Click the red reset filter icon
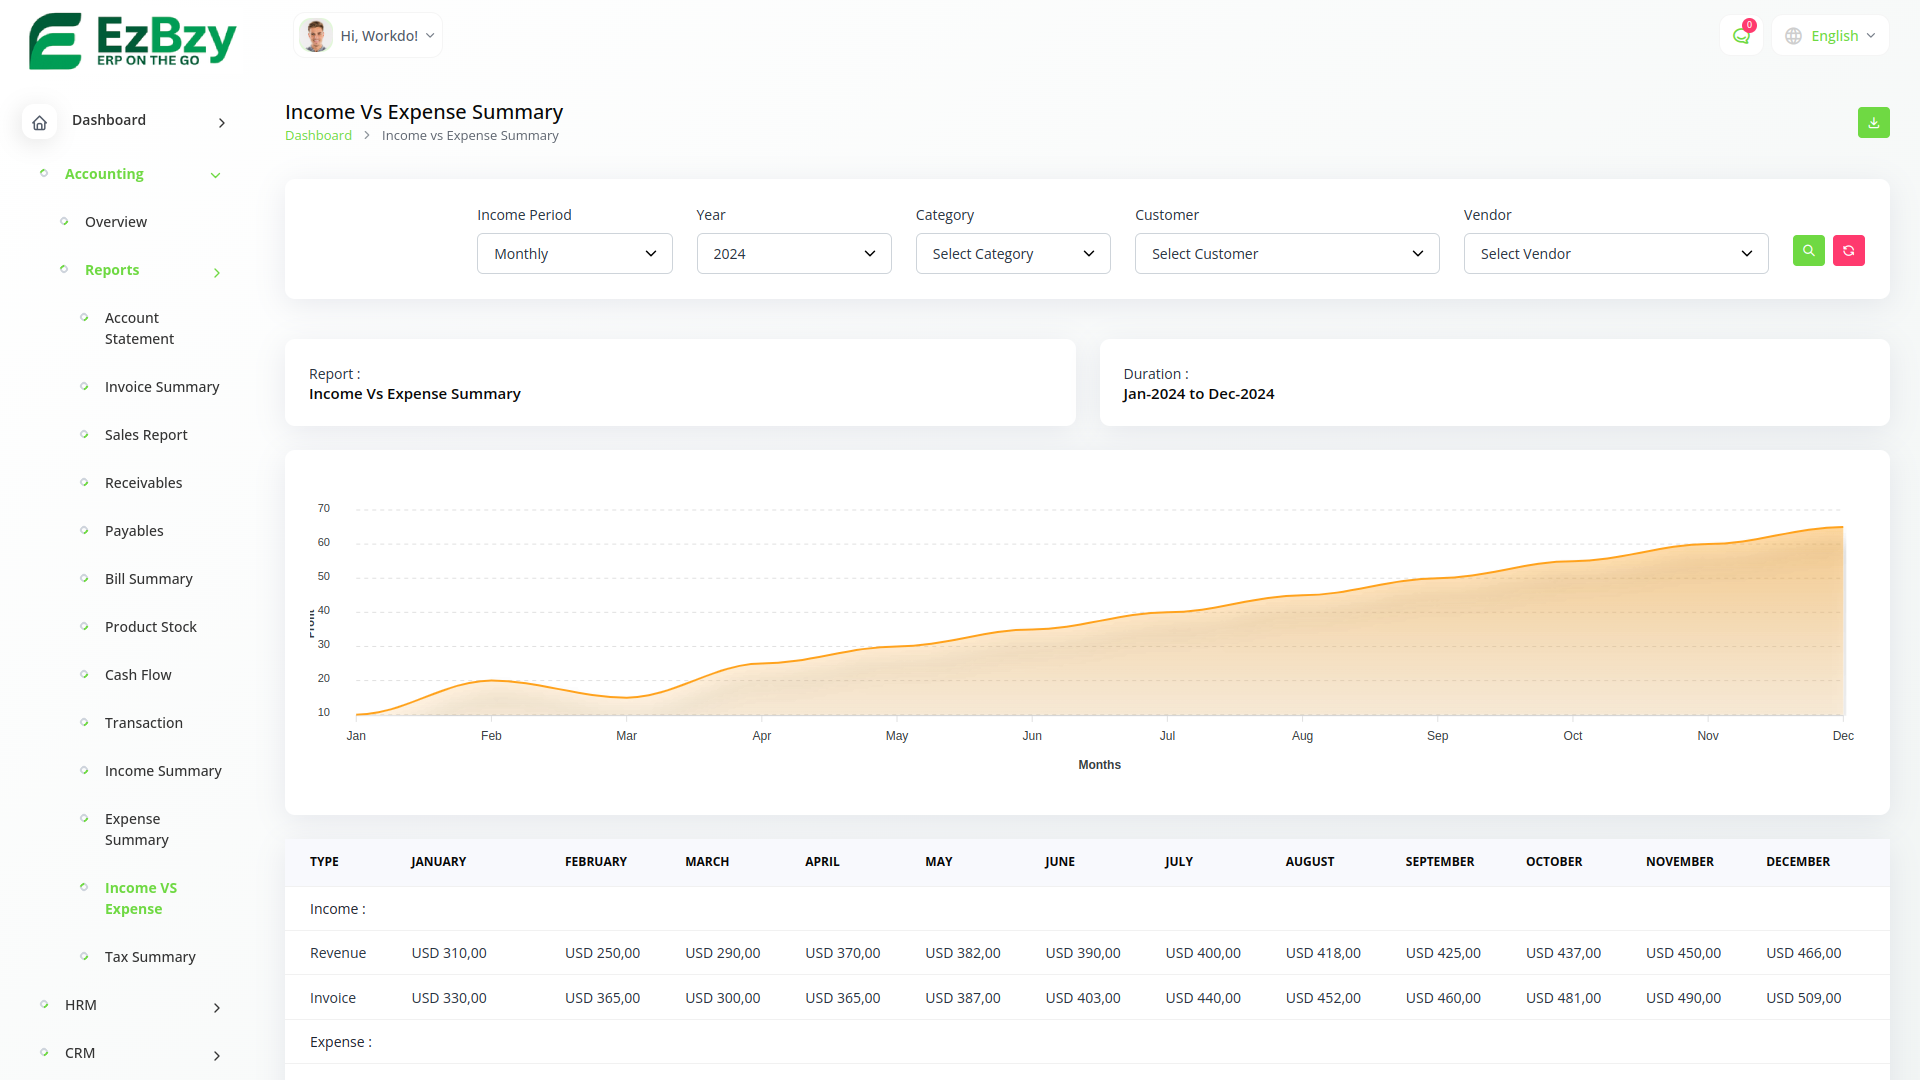This screenshot has width=1920, height=1080. pos(1848,251)
